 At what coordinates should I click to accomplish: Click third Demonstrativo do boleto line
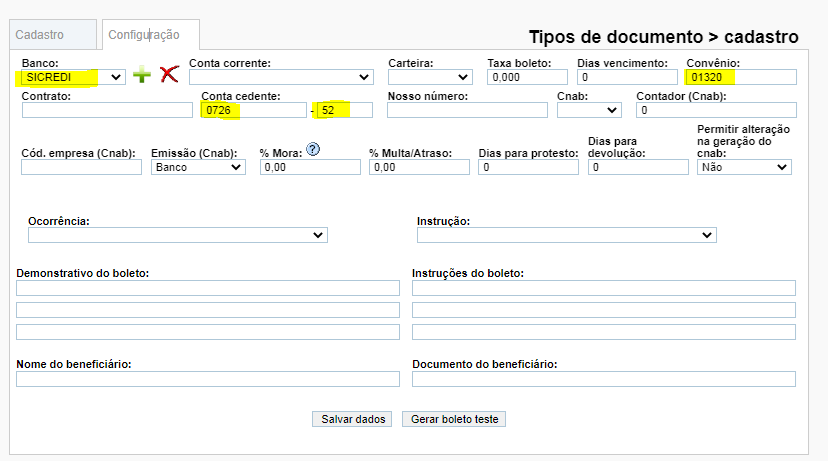[x=208, y=332]
